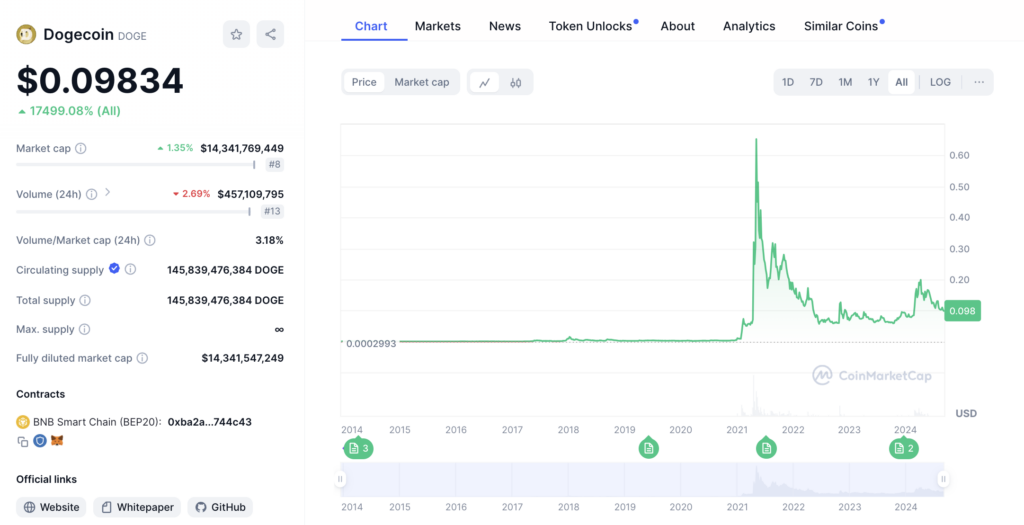Open the About tab
Screen dimensions: 1024x525
point(677,26)
